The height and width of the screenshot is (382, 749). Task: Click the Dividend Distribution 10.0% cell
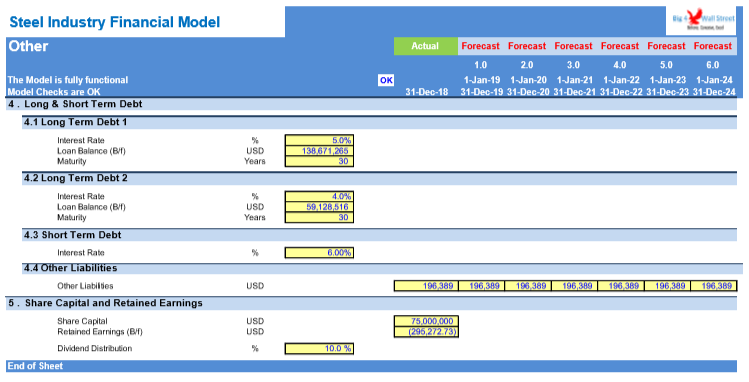(x=319, y=349)
